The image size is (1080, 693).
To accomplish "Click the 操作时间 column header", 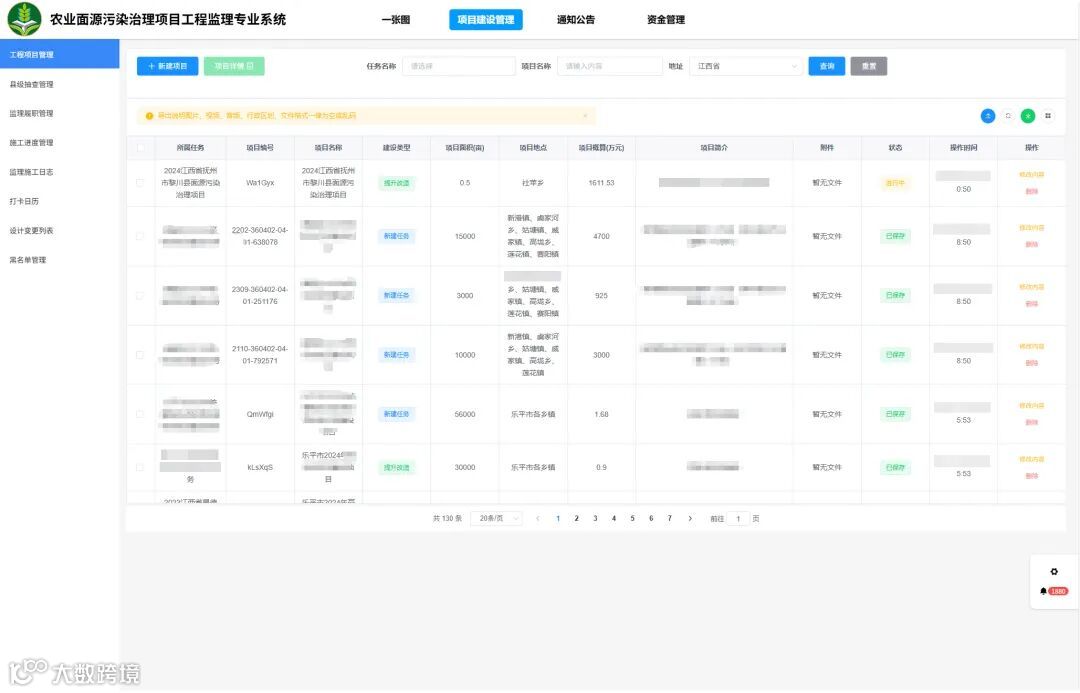I will 964,147.
